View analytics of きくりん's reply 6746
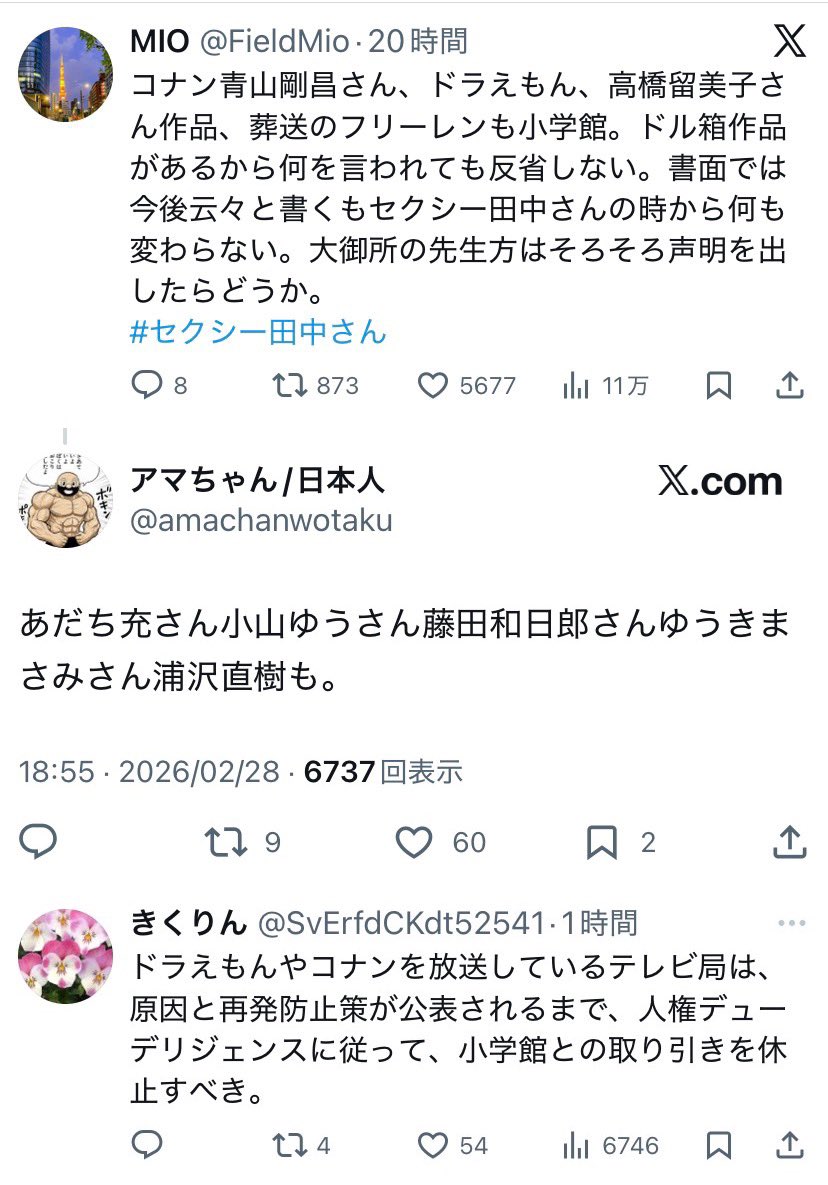The image size is (828, 1185). (x=576, y=1146)
